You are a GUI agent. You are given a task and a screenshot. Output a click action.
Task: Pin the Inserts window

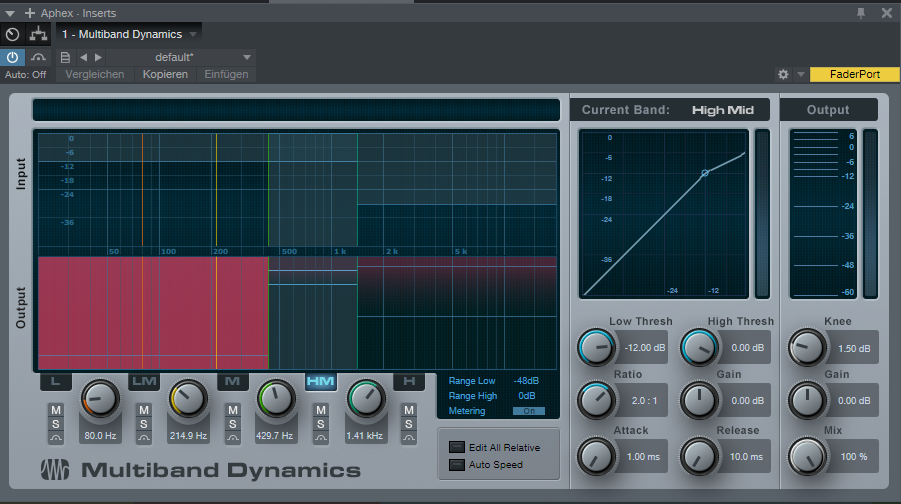[861, 13]
